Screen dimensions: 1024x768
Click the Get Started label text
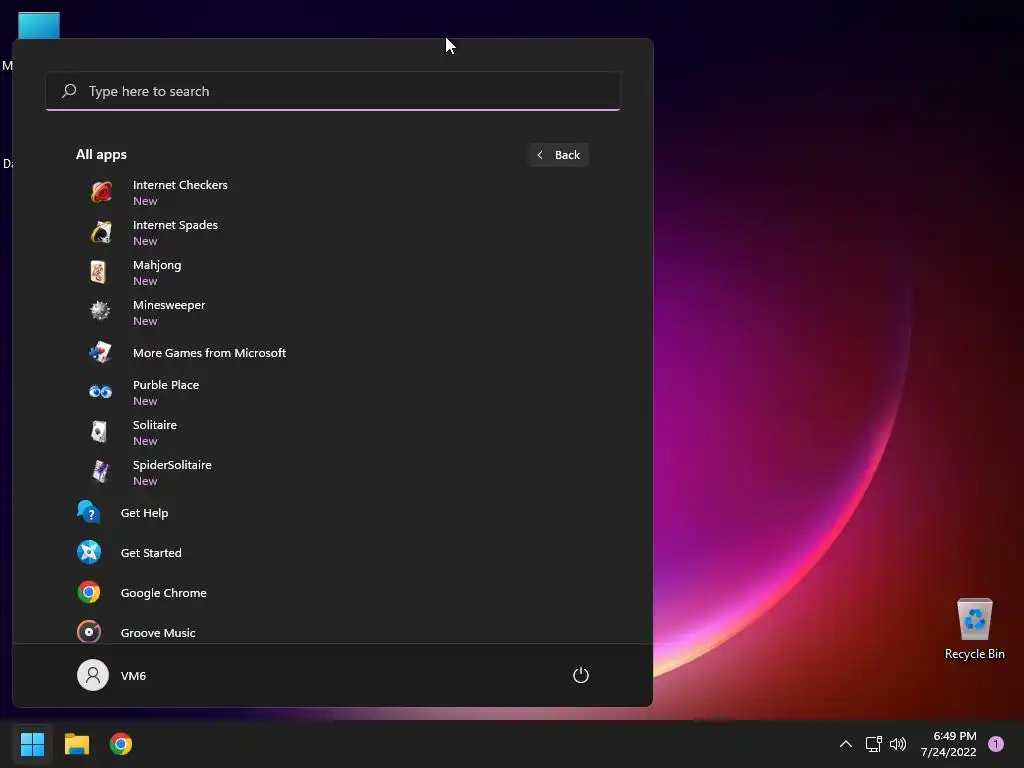[x=151, y=552]
